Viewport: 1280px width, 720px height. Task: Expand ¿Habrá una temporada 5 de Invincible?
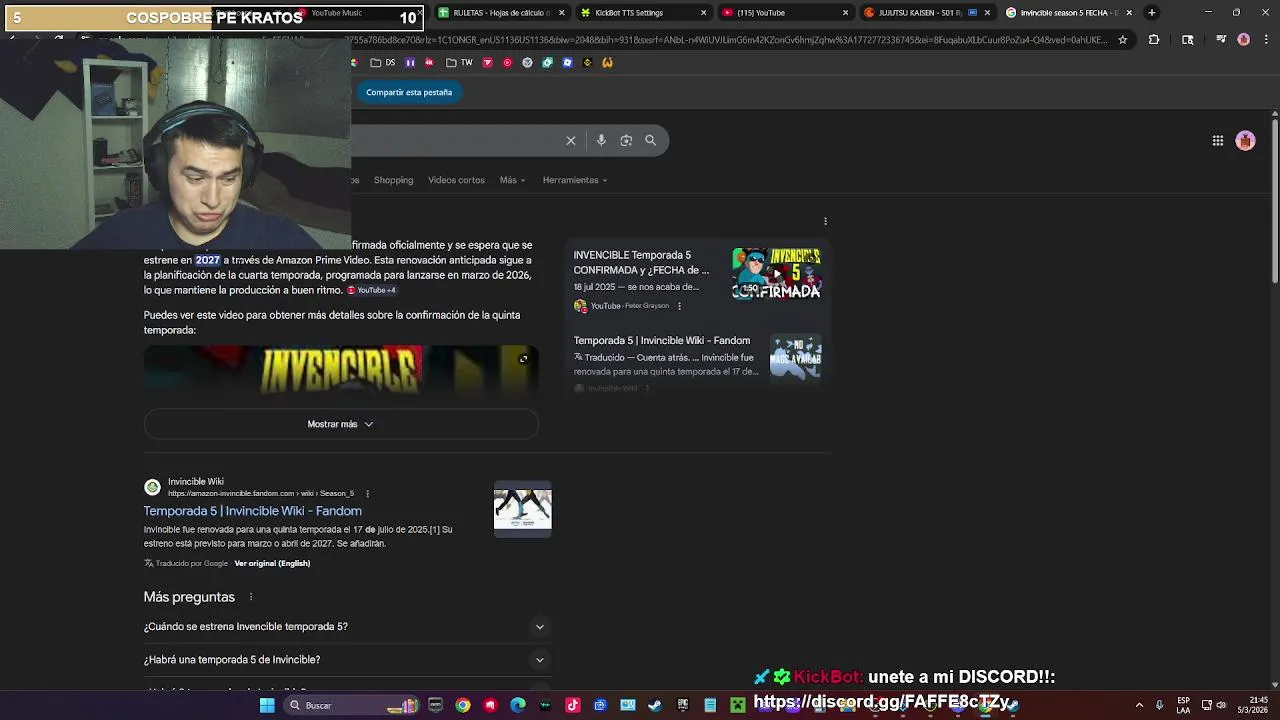click(346, 660)
